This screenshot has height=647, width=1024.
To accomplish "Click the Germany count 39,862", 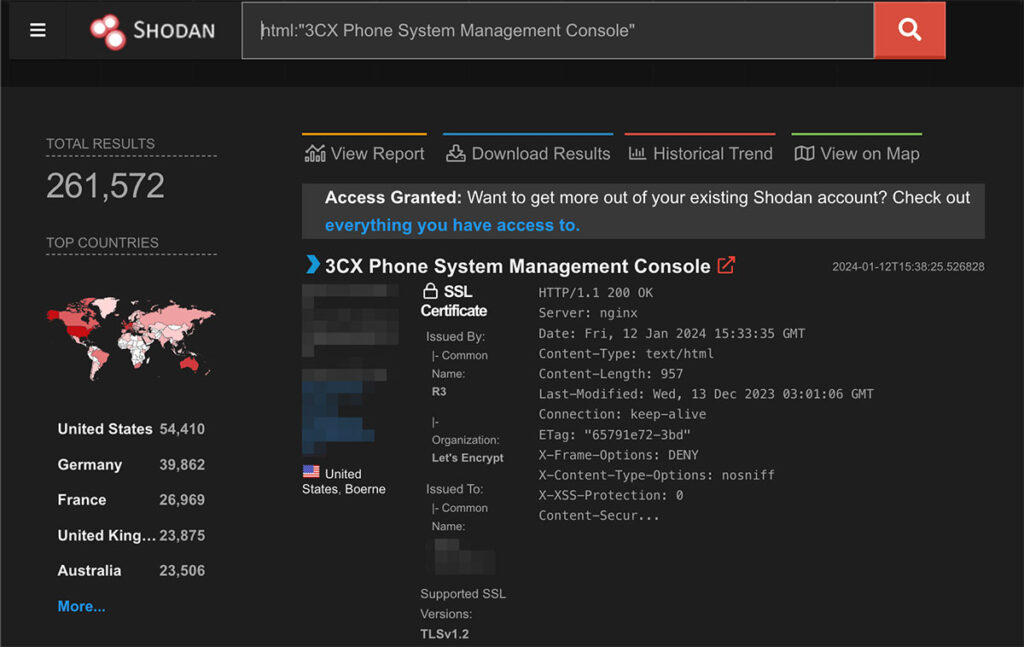I will point(182,465).
